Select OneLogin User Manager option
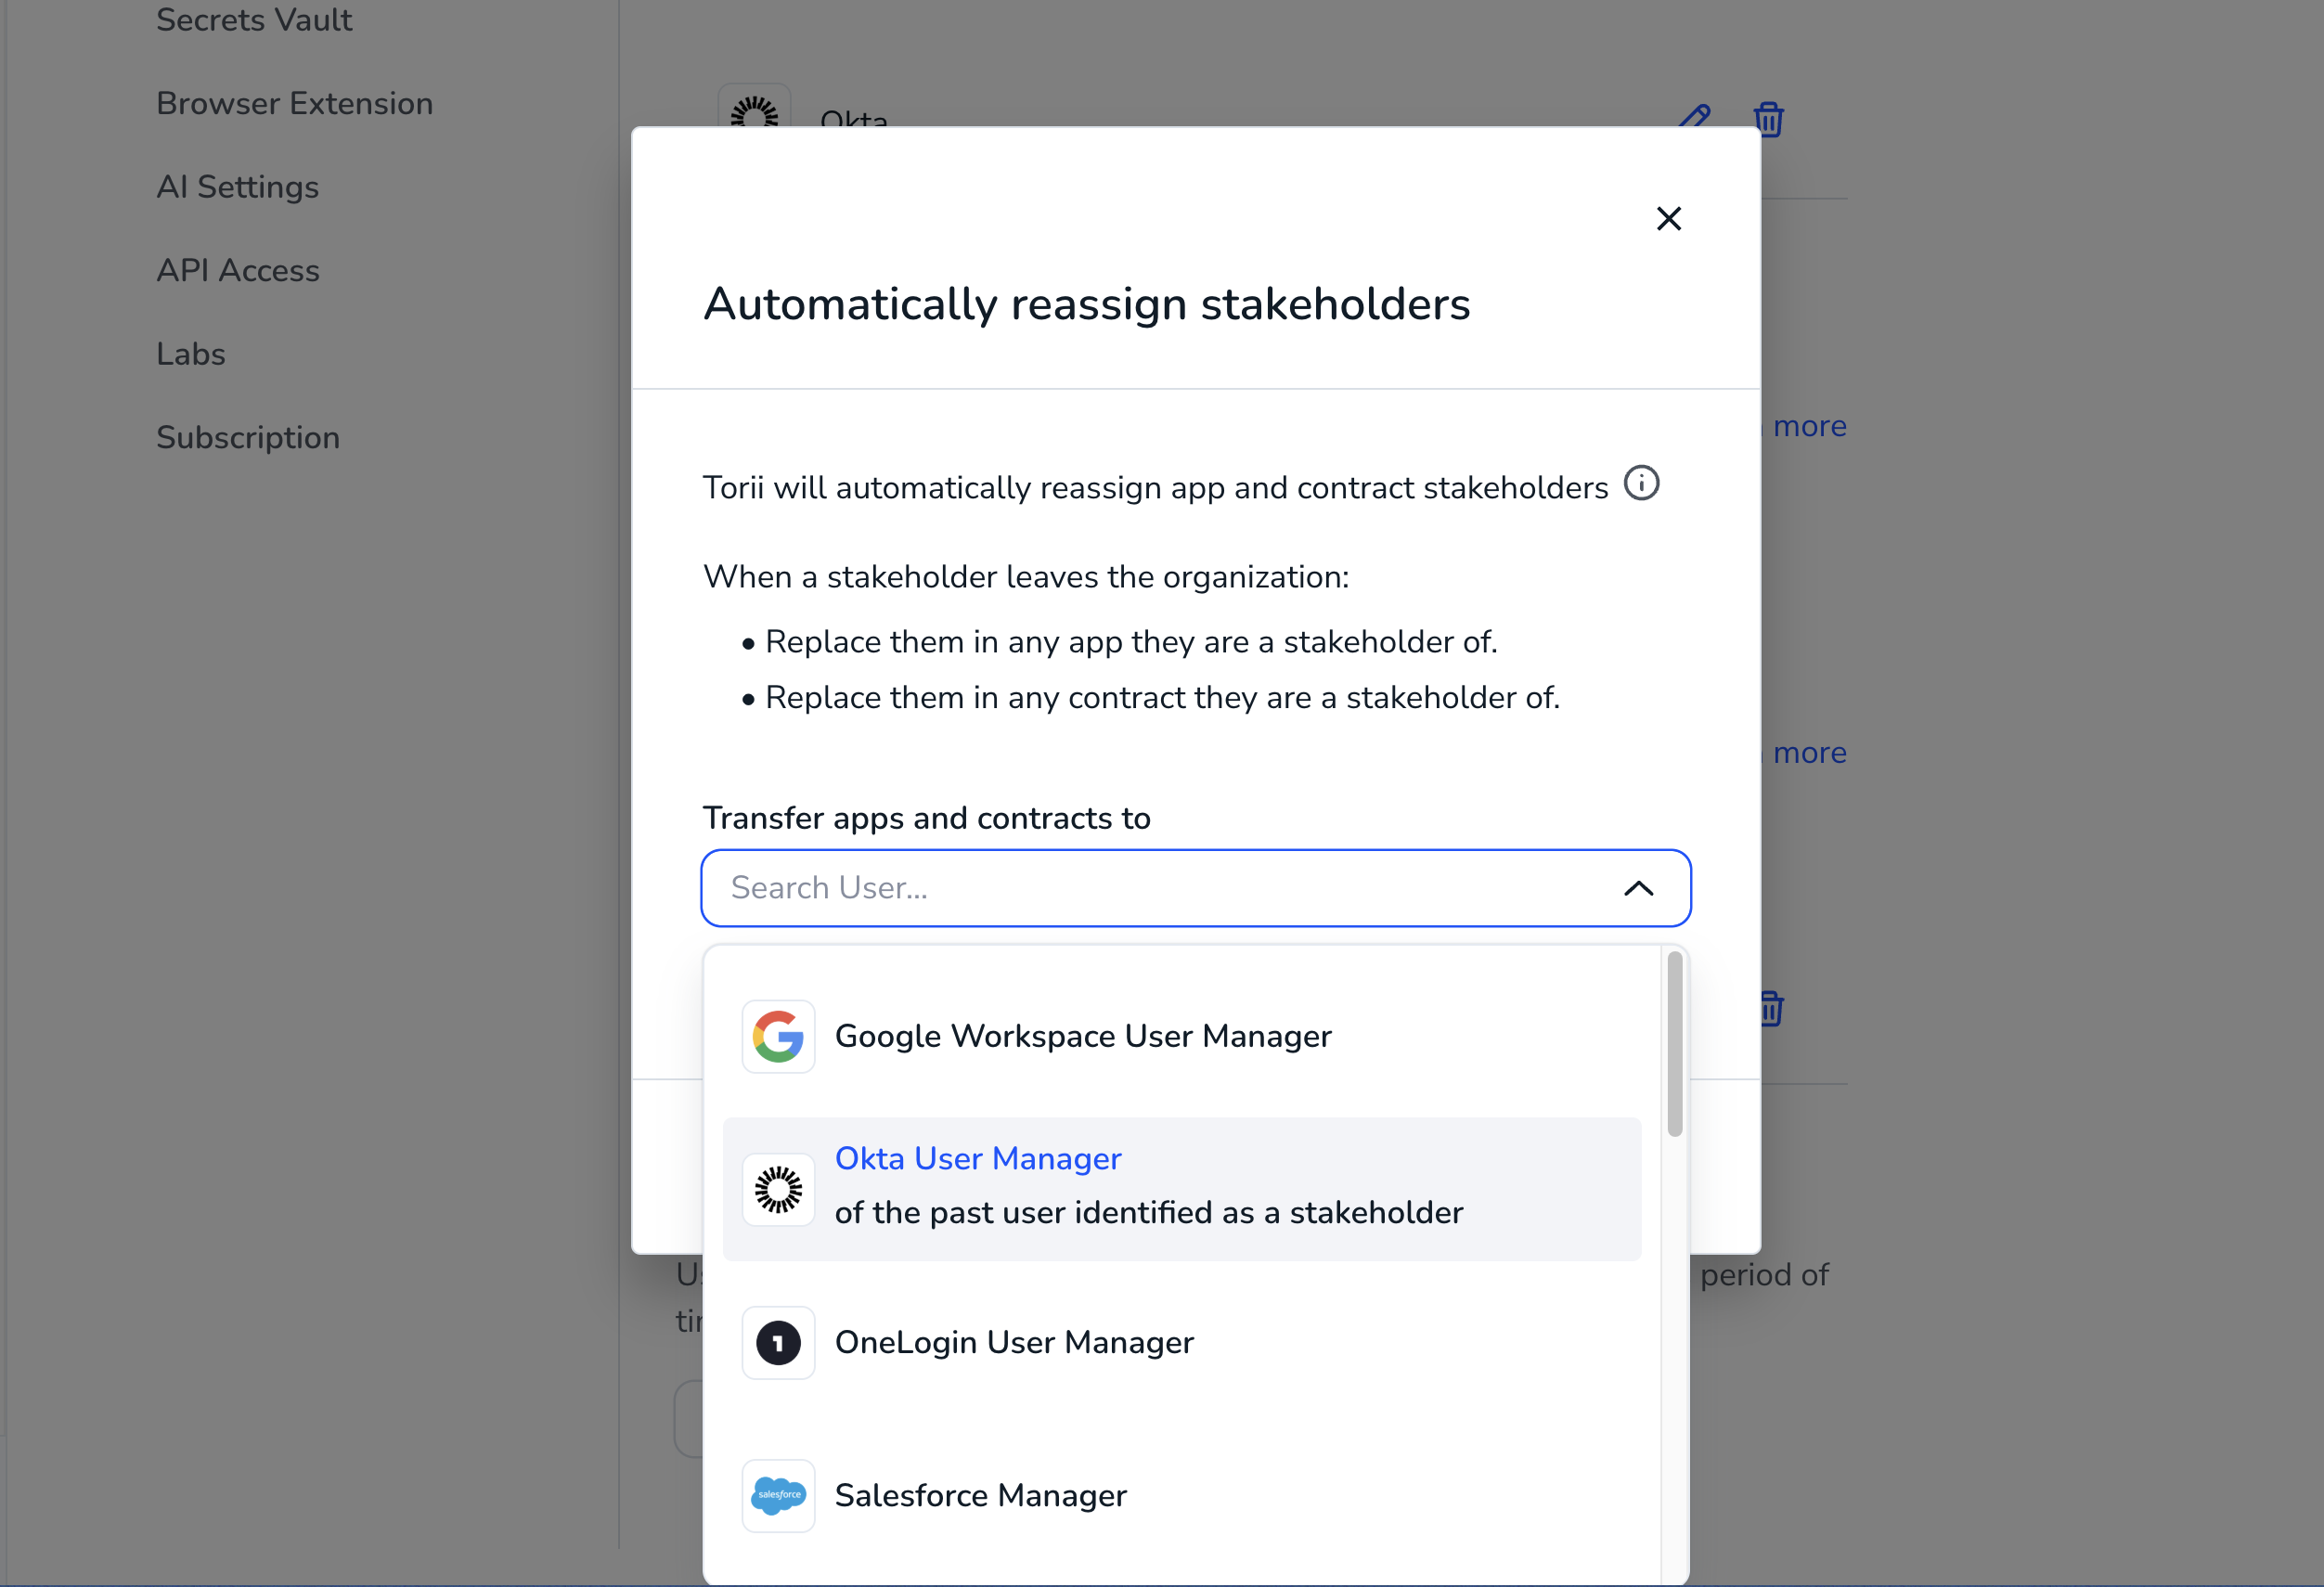This screenshot has height=1587, width=2324. [1014, 1342]
